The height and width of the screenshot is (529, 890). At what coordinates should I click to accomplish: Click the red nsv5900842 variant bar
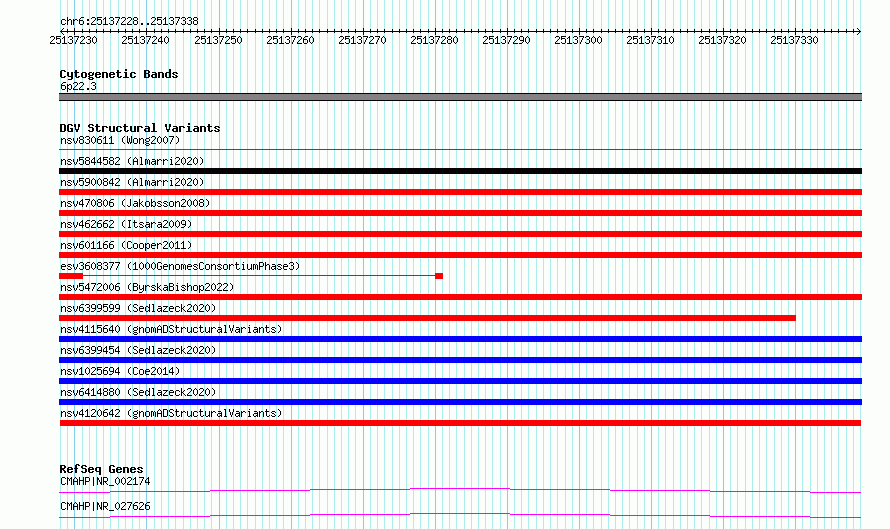(x=460, y=192)
